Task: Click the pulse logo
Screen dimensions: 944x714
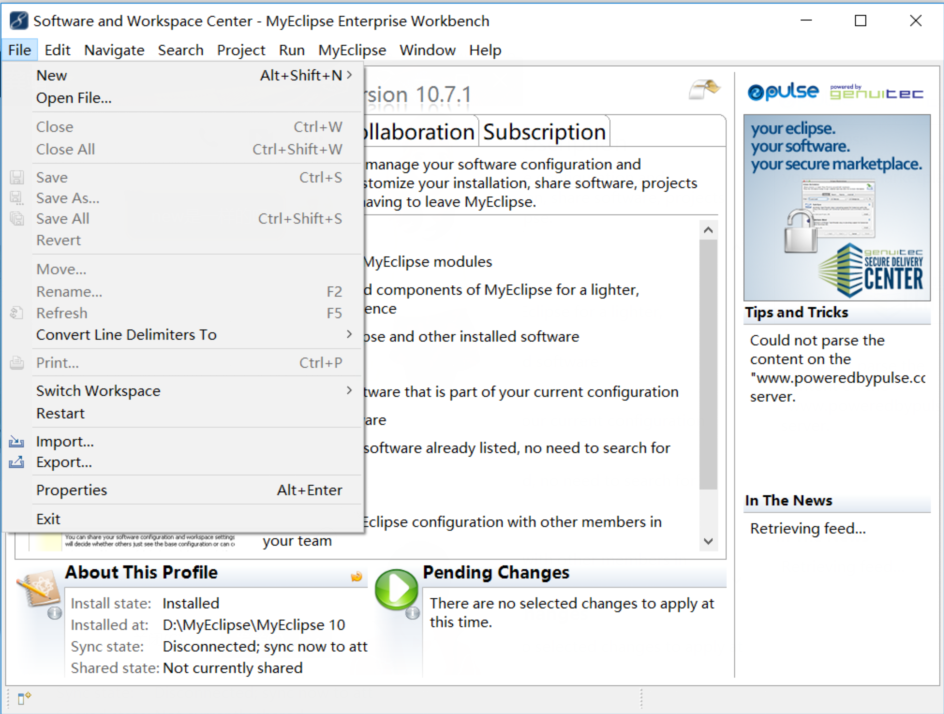Action: coord(783,92)
